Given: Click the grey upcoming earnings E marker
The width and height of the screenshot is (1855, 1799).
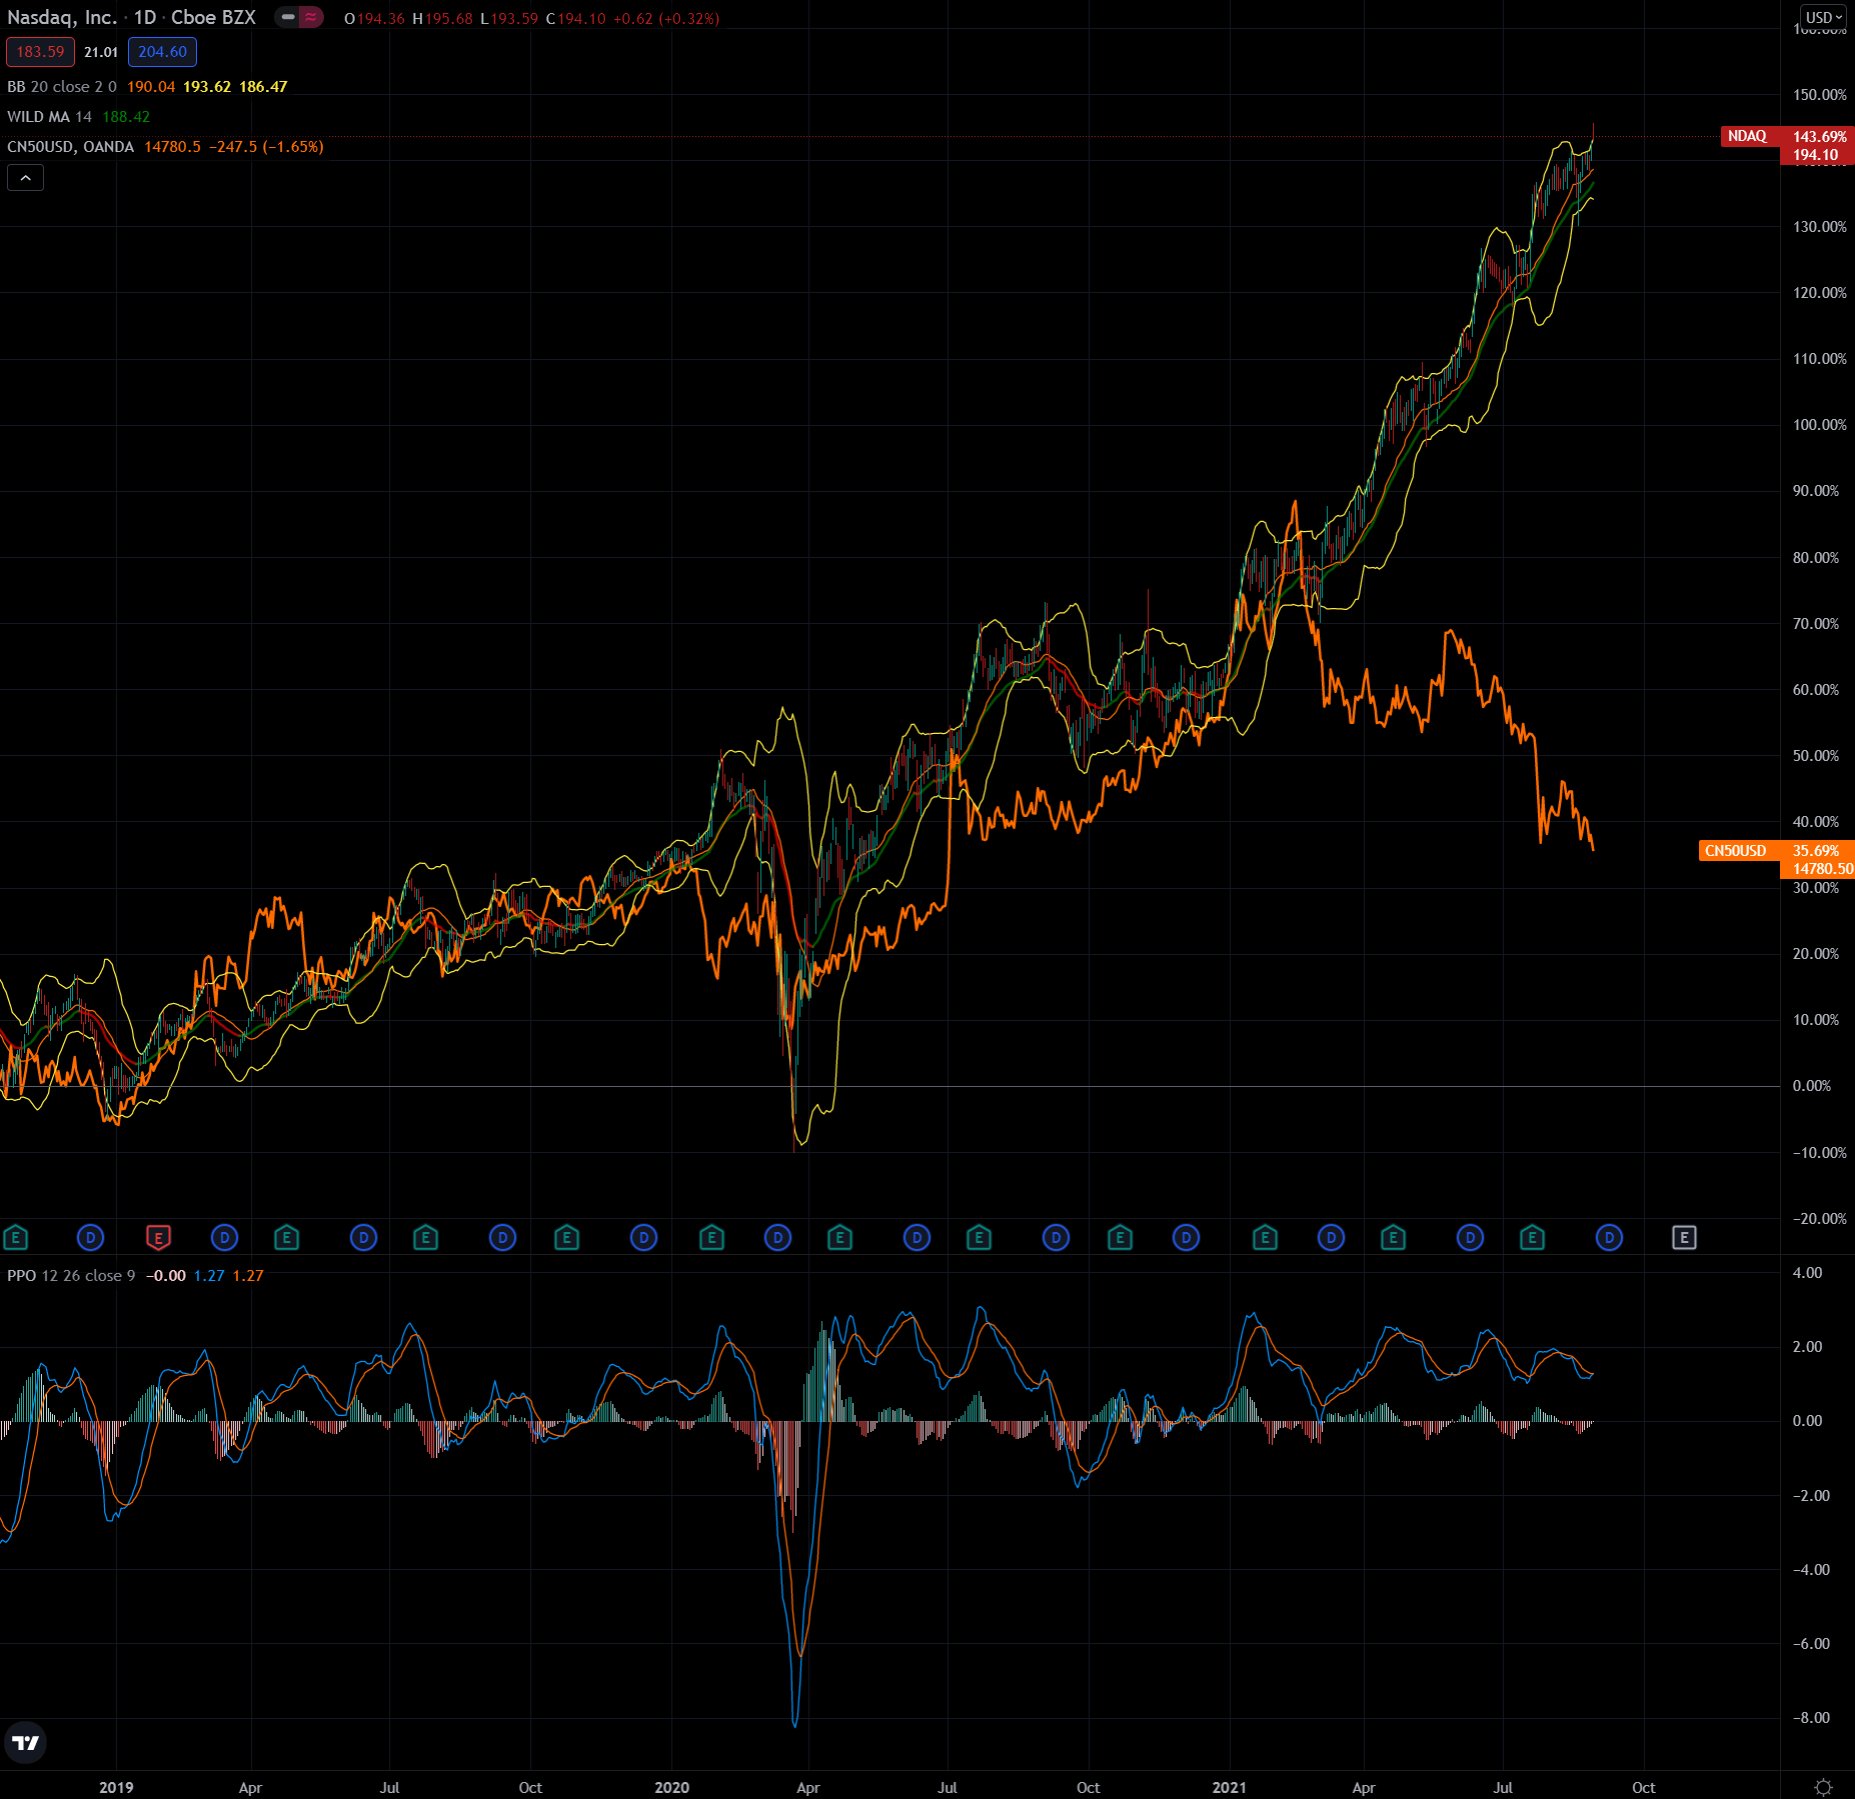Looking at the screenshot, I should [1684, 1238].
